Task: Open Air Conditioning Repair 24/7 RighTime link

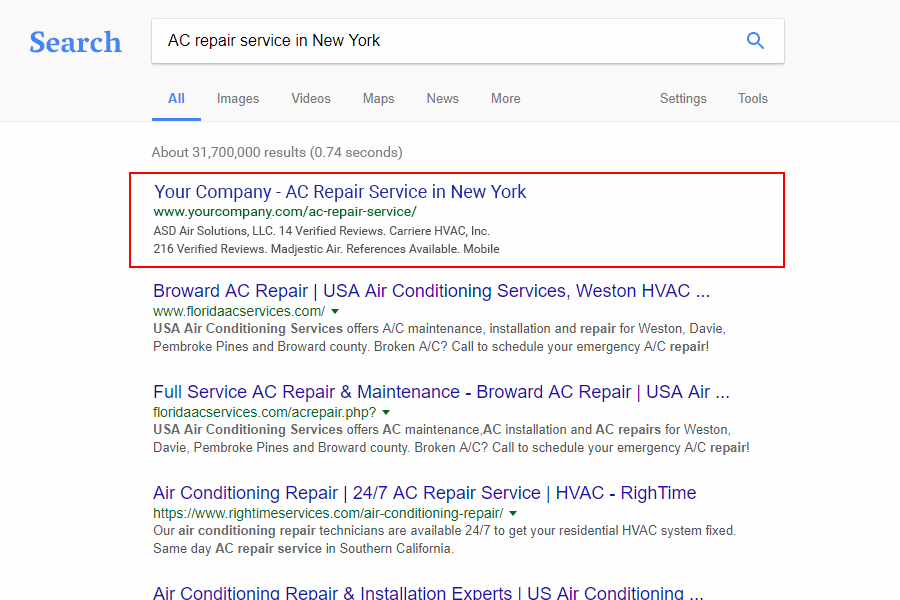Action: pos(424,493)
